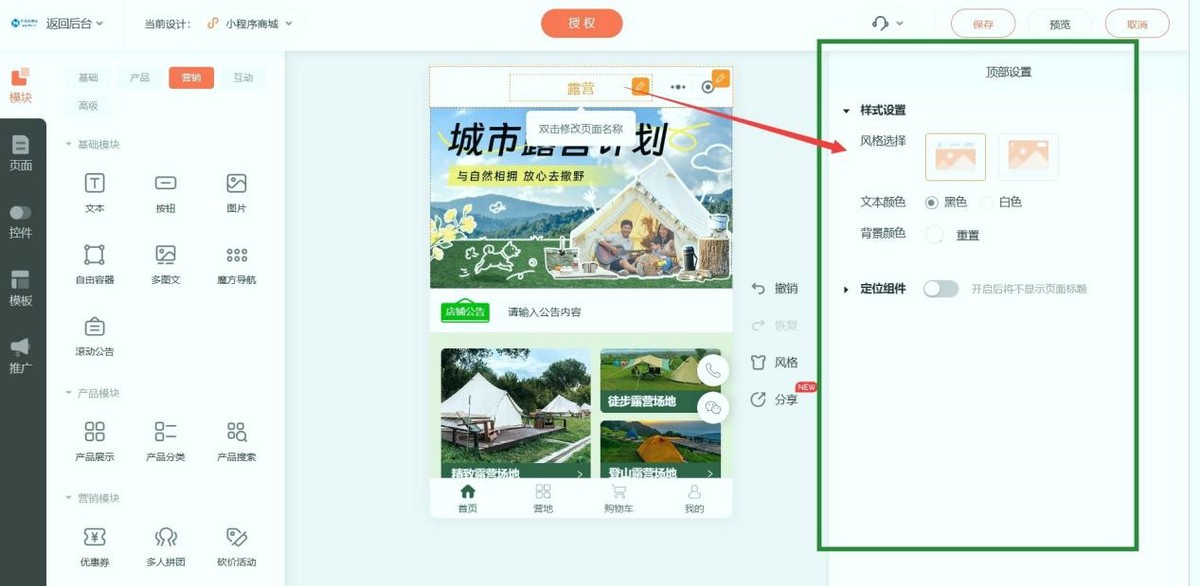Select the 文本 text module

click(x=94, y=190)
